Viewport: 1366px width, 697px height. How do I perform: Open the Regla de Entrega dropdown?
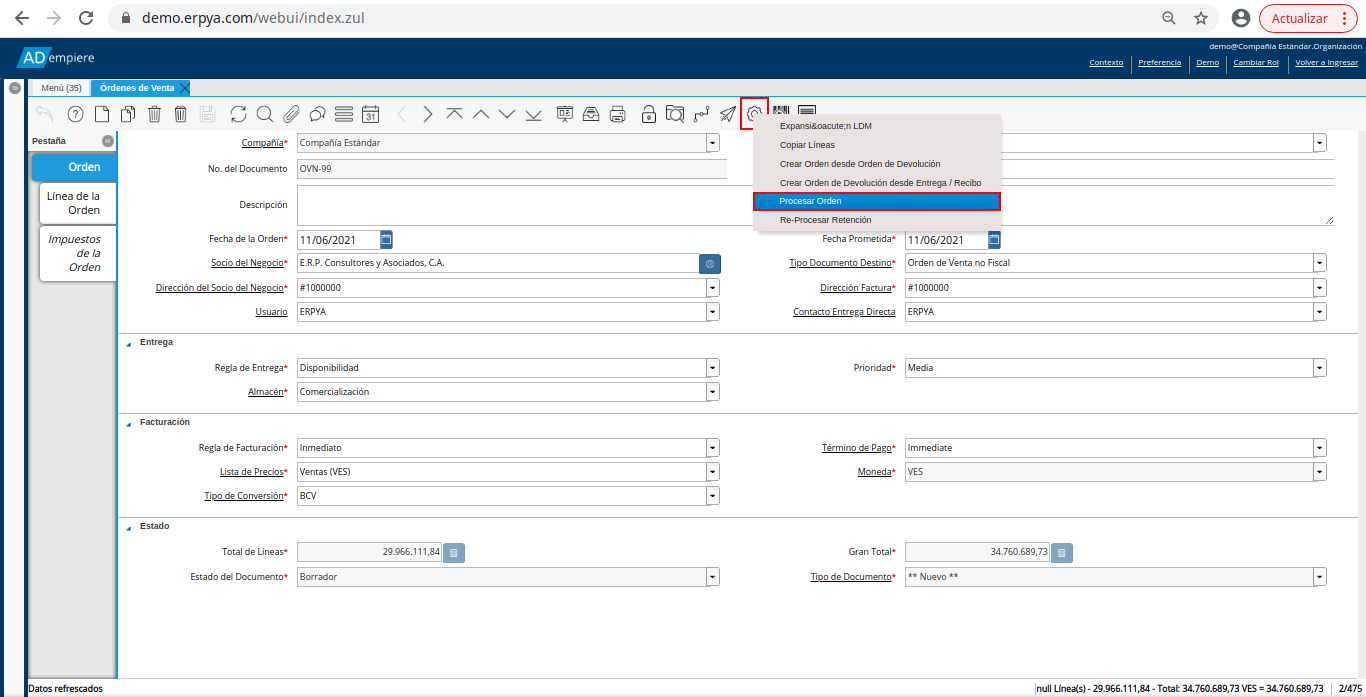click(x=712, y=368)
